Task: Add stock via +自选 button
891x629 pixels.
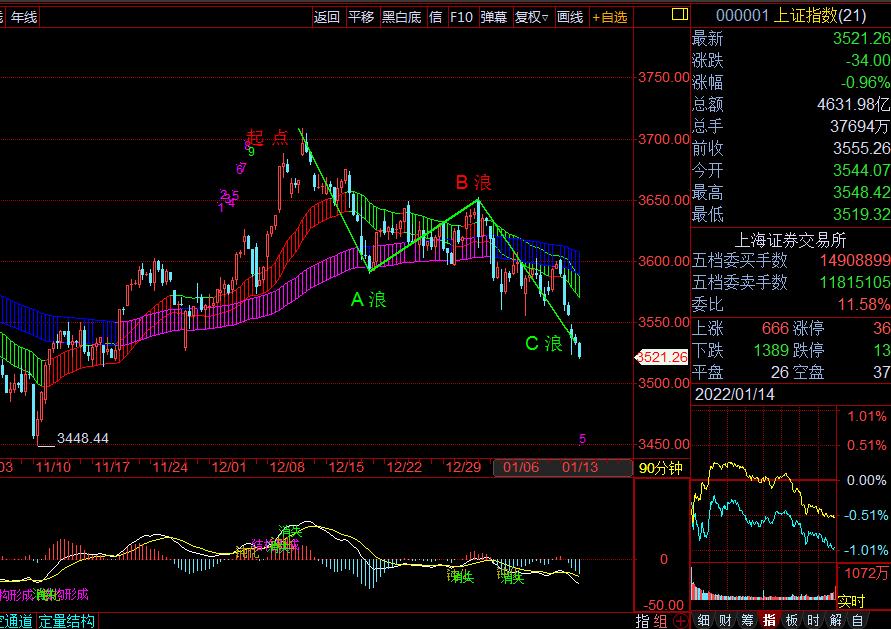Action: click(x=610, y=18)
